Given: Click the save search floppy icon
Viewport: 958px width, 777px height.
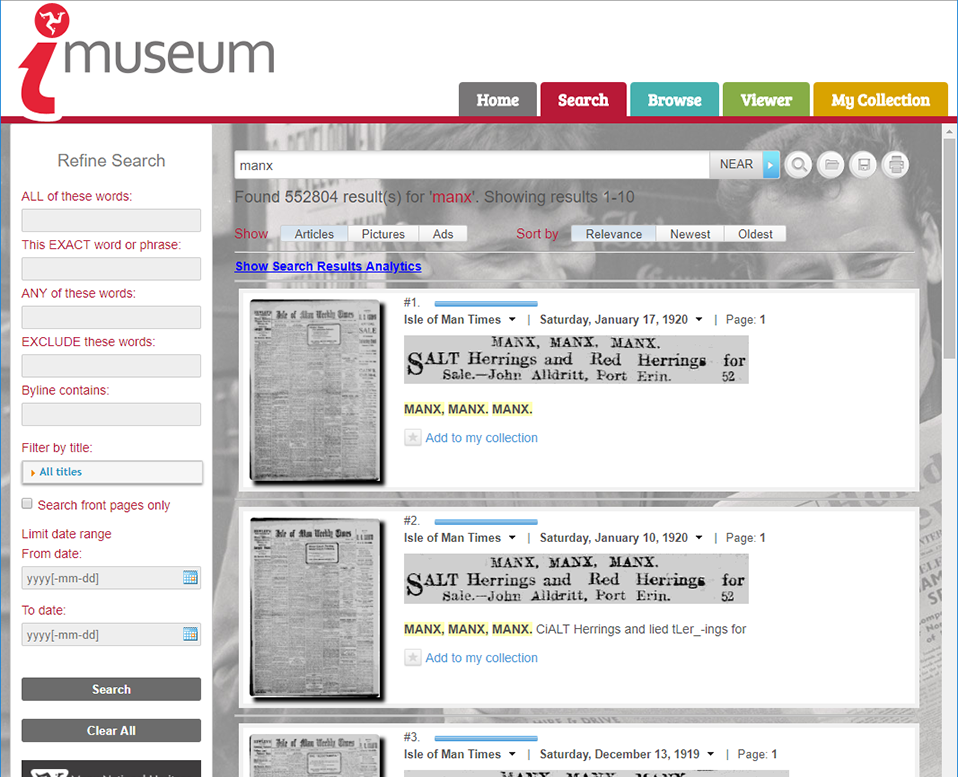Looking at the screenshot, I should point(863,165).
